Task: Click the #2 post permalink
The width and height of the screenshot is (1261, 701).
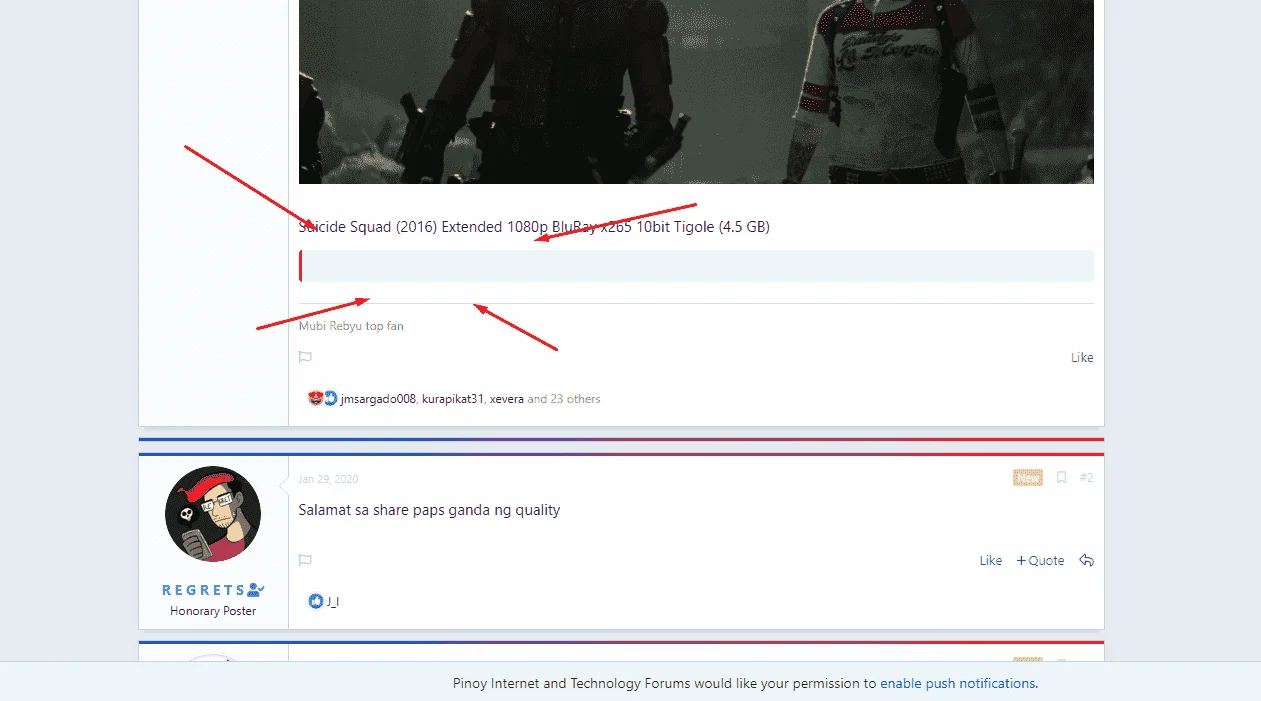Action: [x=1086, y=478]
